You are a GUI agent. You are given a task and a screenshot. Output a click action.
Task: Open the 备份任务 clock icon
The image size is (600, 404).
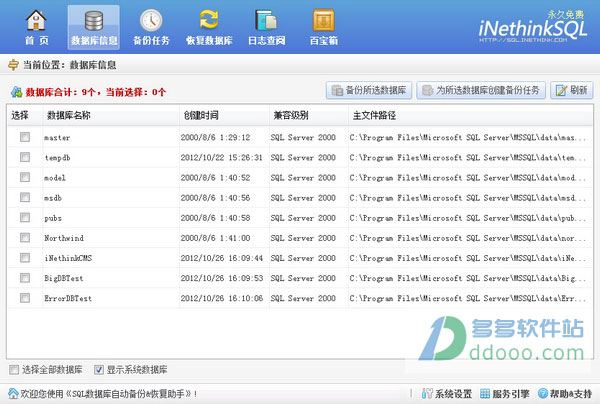(151, 20)
